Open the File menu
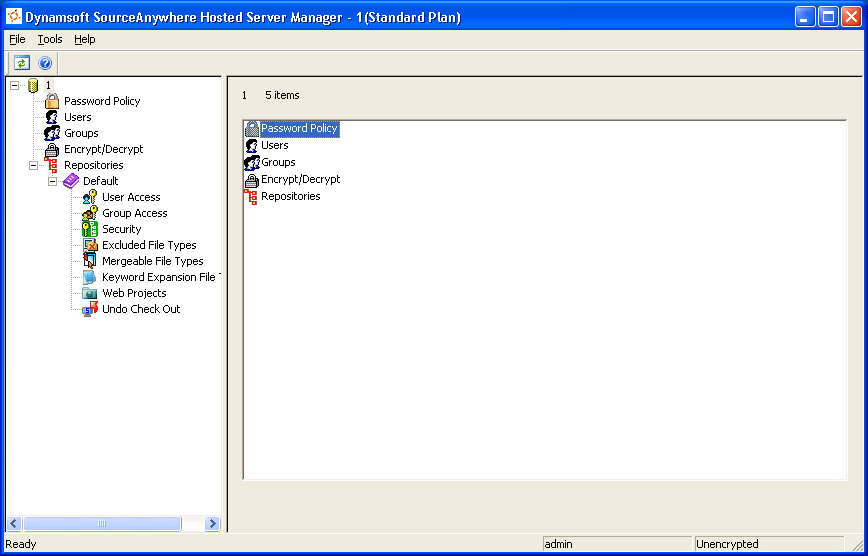868x556 pixels. [17, 39]
